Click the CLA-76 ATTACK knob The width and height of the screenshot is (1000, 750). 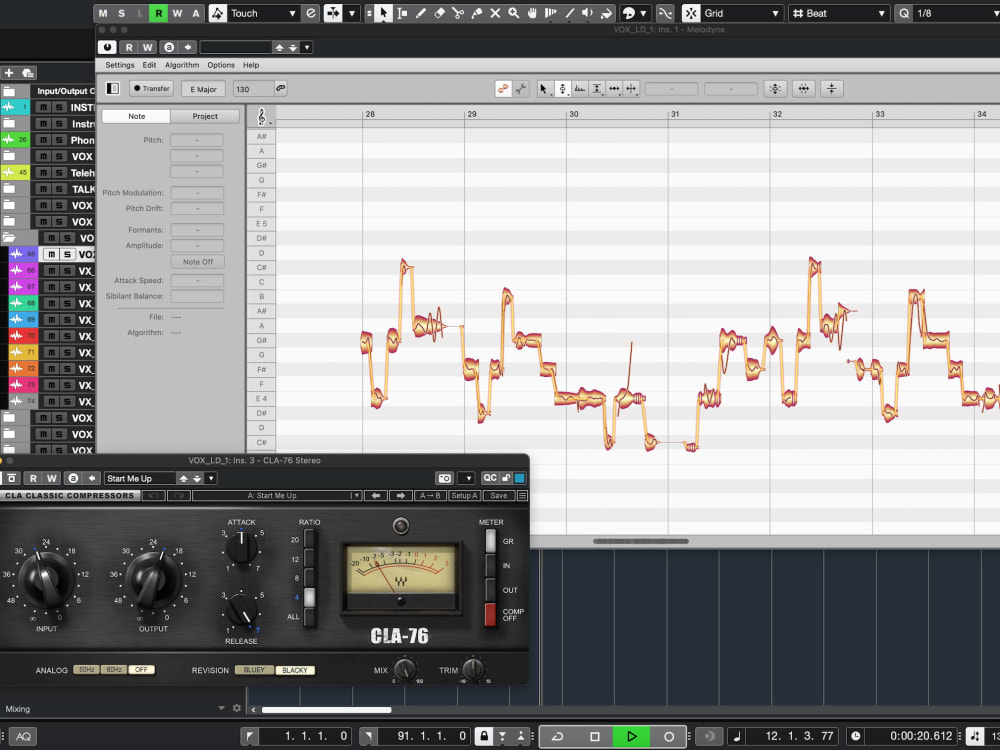[242, 547]
